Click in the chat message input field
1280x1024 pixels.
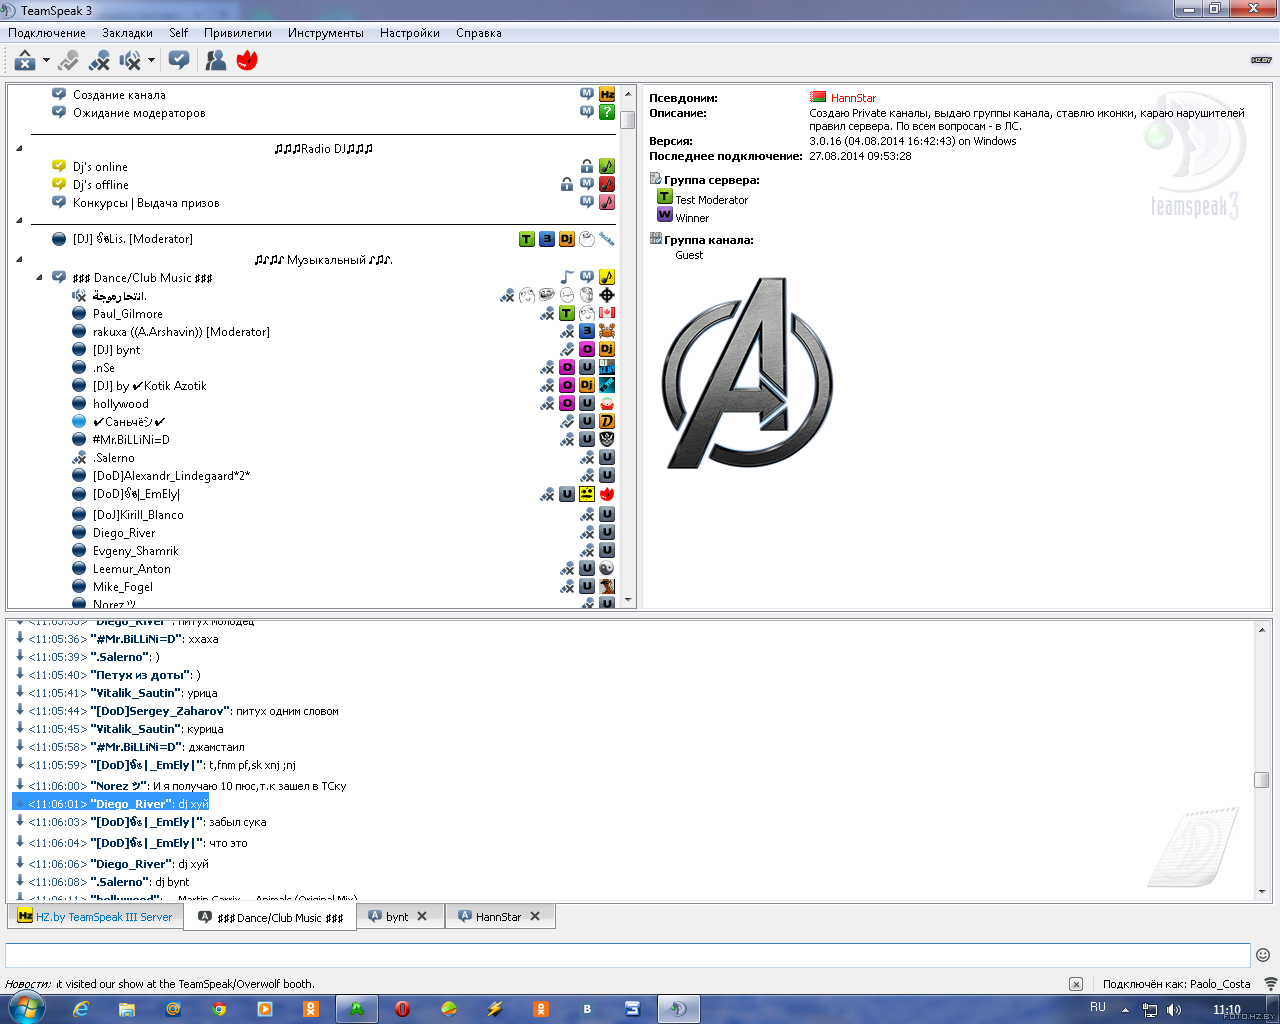[x=628, y=954]
